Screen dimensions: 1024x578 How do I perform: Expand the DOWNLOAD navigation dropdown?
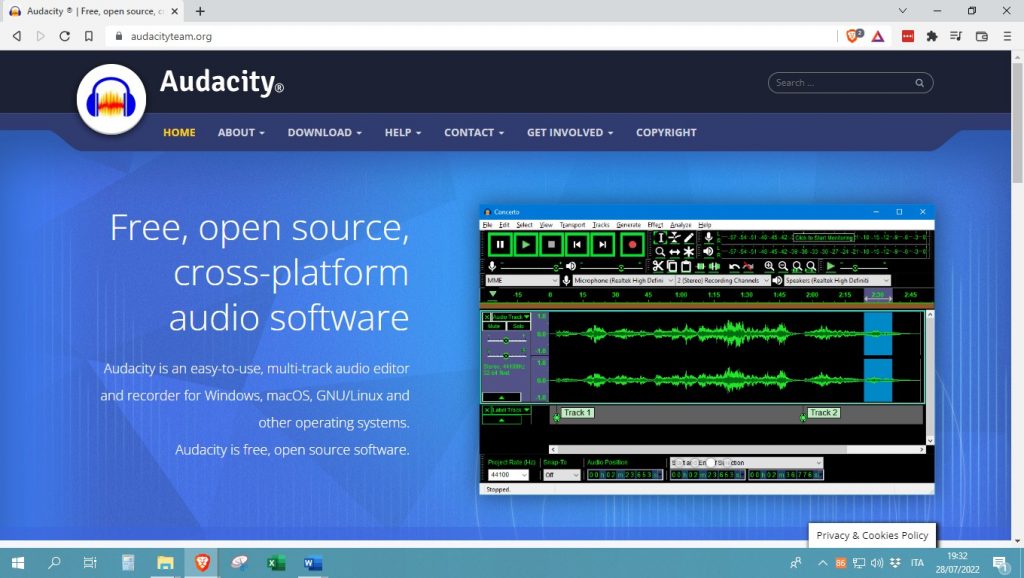[324, 132]
